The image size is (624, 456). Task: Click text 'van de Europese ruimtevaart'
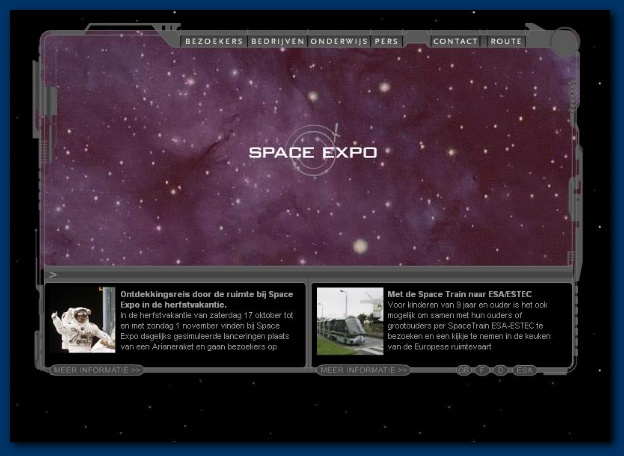tap(439, 347)
